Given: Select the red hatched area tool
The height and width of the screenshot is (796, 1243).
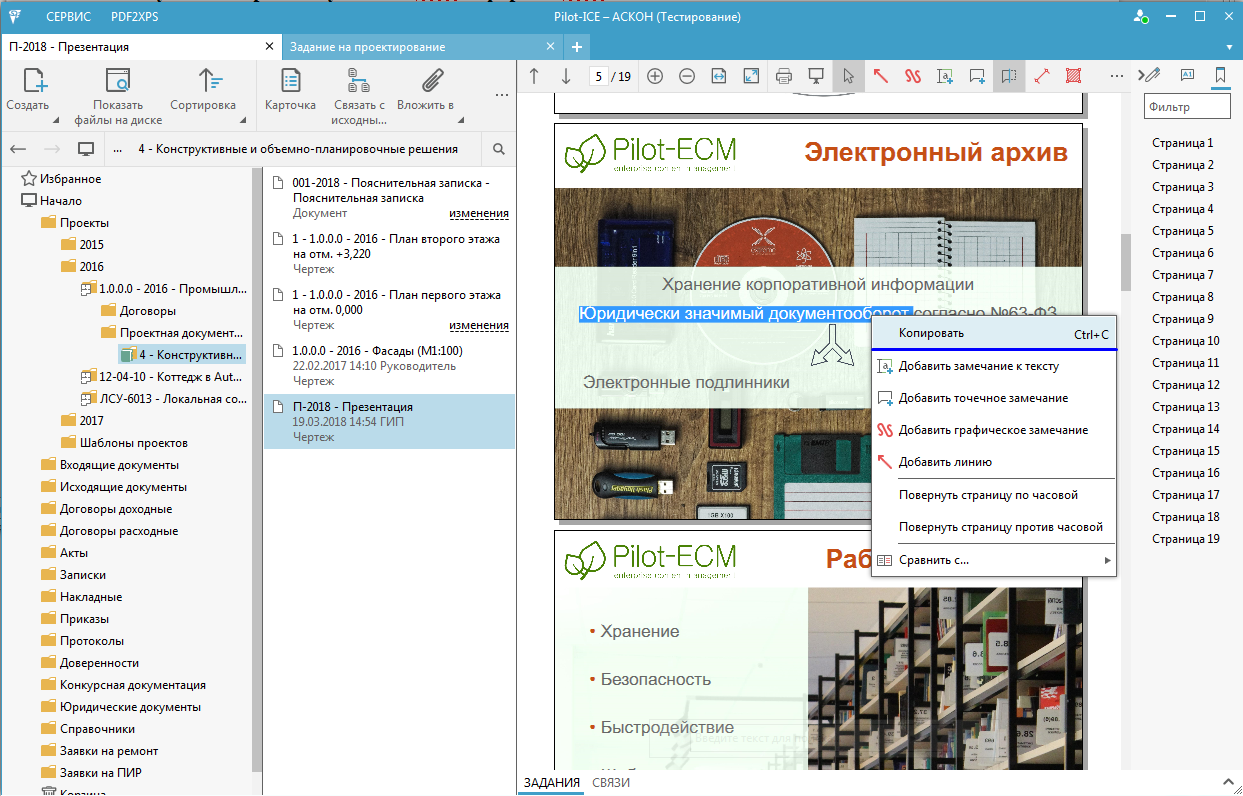Looking at the screenshot, I should [1074, 76].
